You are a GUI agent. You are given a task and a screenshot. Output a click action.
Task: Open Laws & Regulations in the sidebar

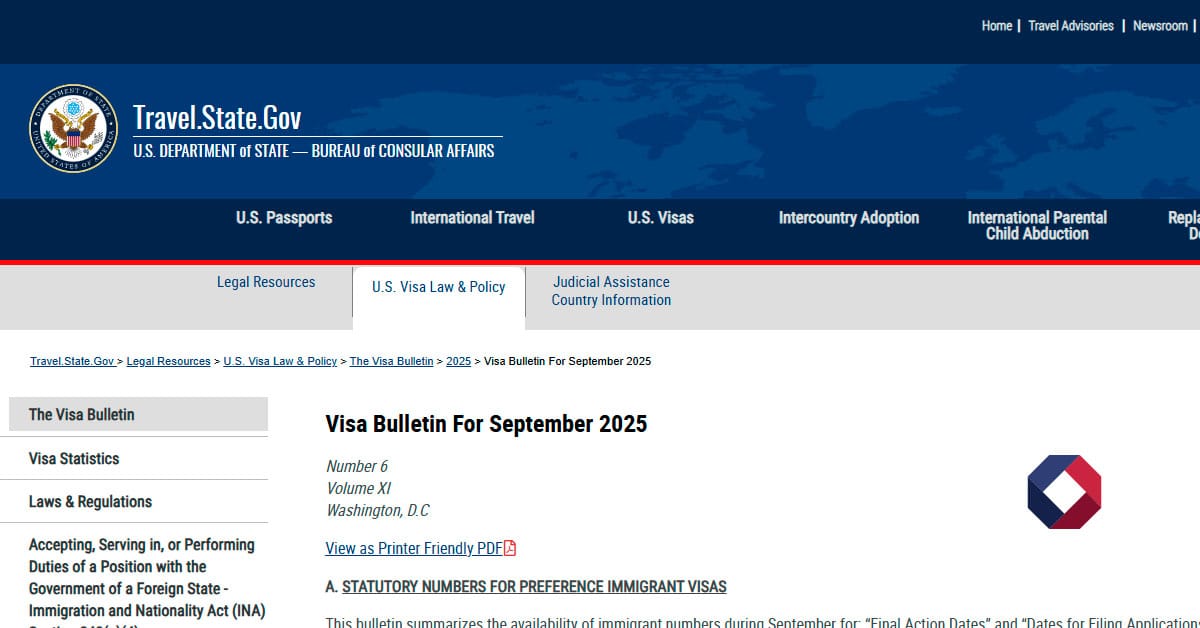pos(90,502)
